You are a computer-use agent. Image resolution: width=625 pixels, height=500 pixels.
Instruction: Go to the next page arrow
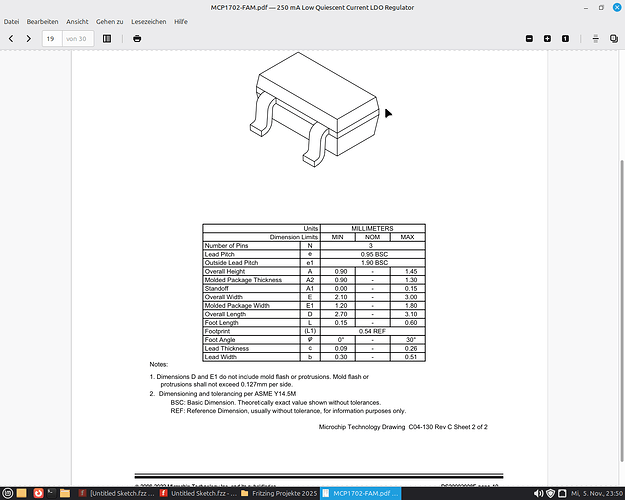click(x=29, y=38)
